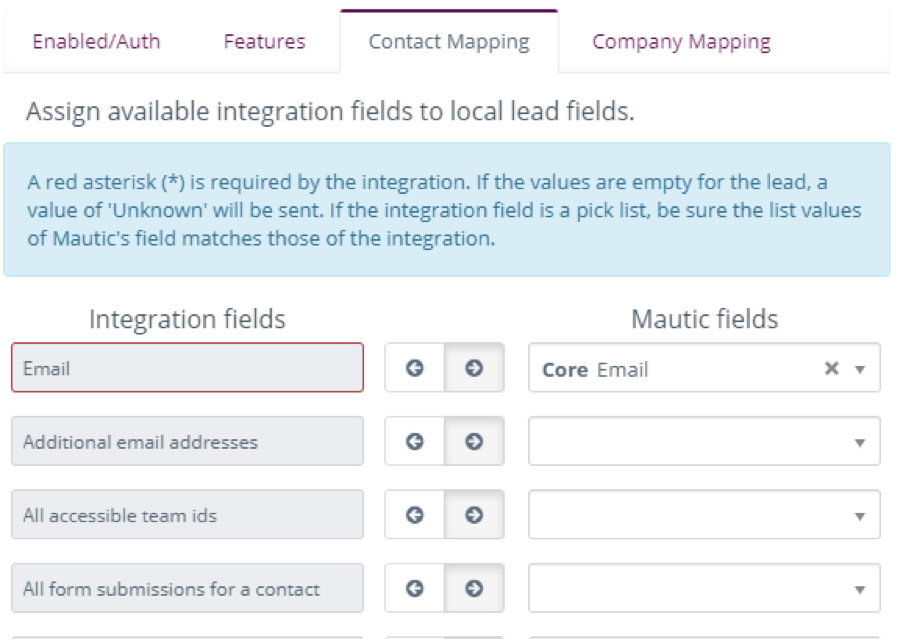The width and height of the screenshot is (902, 639).
Task: Open the Company Mapping tab
Action: (681, 41)
